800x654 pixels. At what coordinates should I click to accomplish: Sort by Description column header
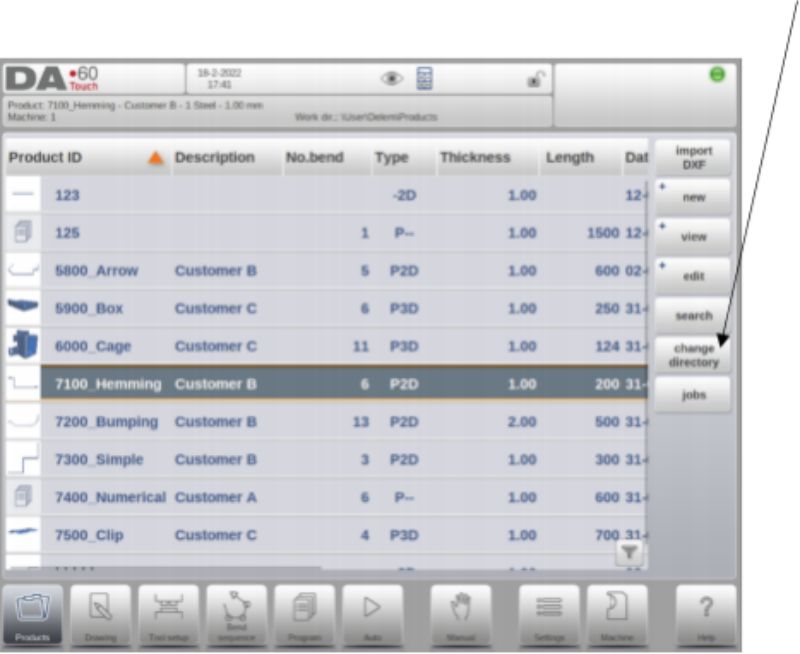click(x=227, y=158)
